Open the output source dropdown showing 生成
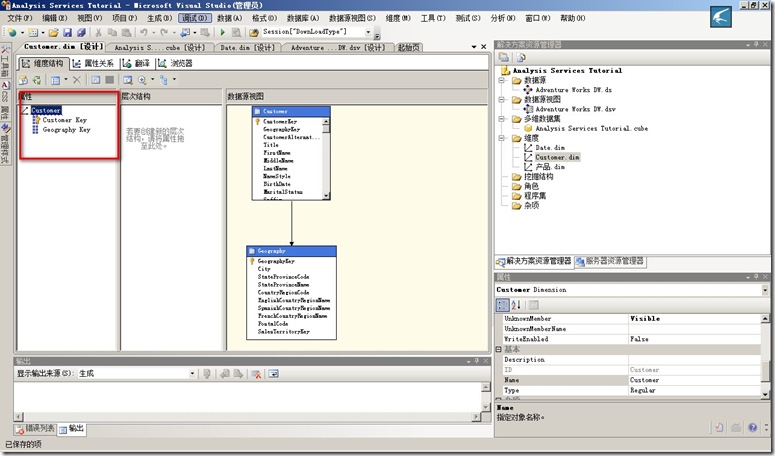This screenshot has height=456, width=775. (x=192, y=374)
